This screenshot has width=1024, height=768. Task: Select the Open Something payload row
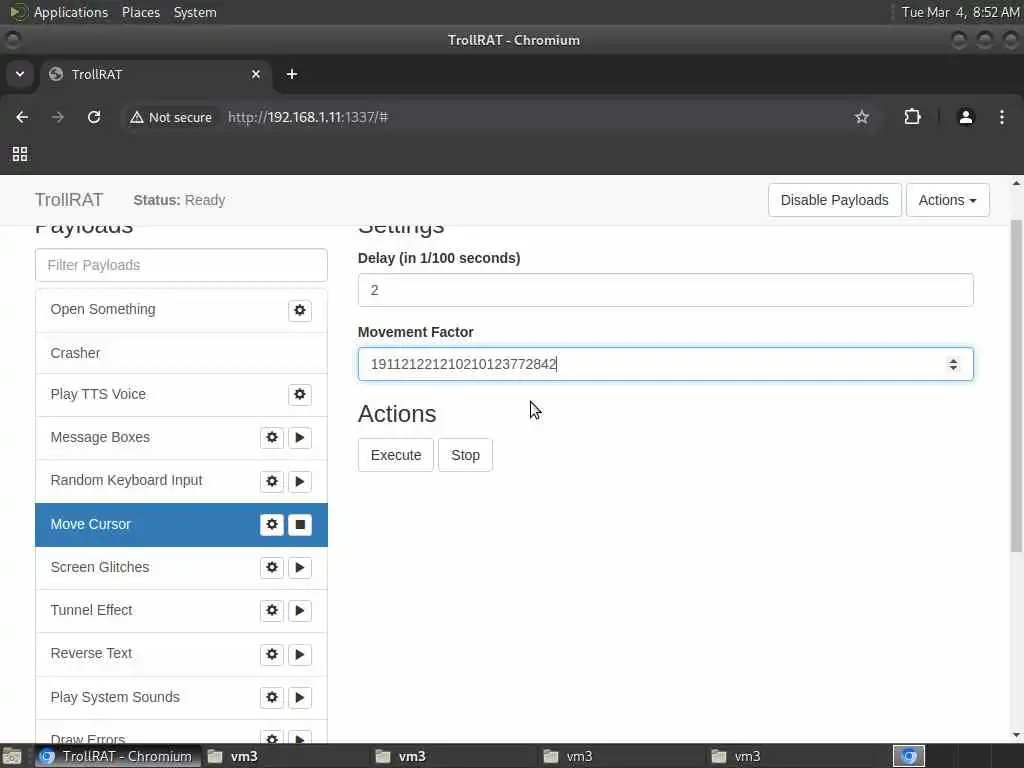pos(181,310)
